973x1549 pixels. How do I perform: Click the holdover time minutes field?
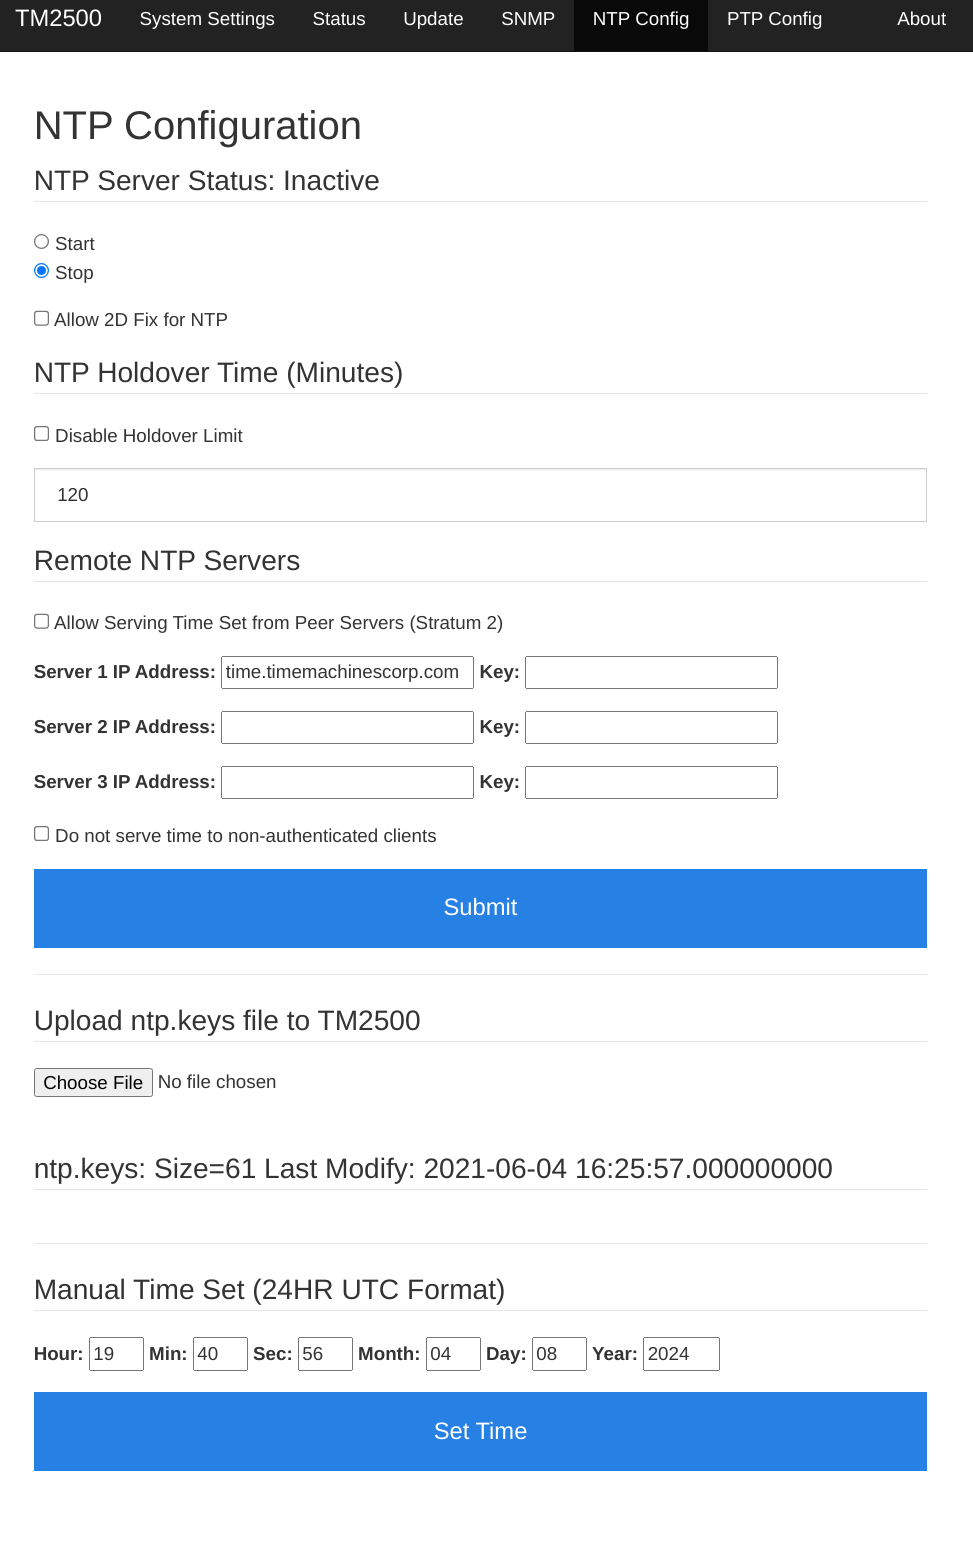click(480, 495)
